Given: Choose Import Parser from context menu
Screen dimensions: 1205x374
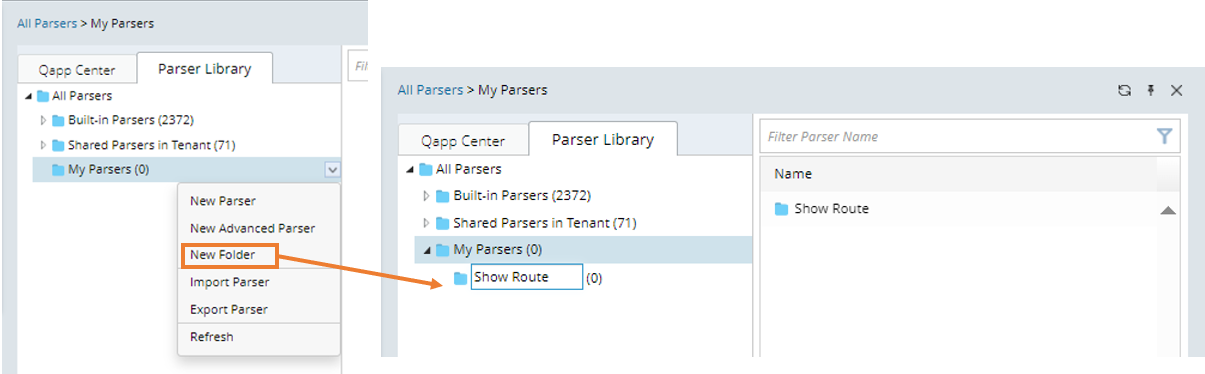Looking at the screenshot, I should [229, 282].
